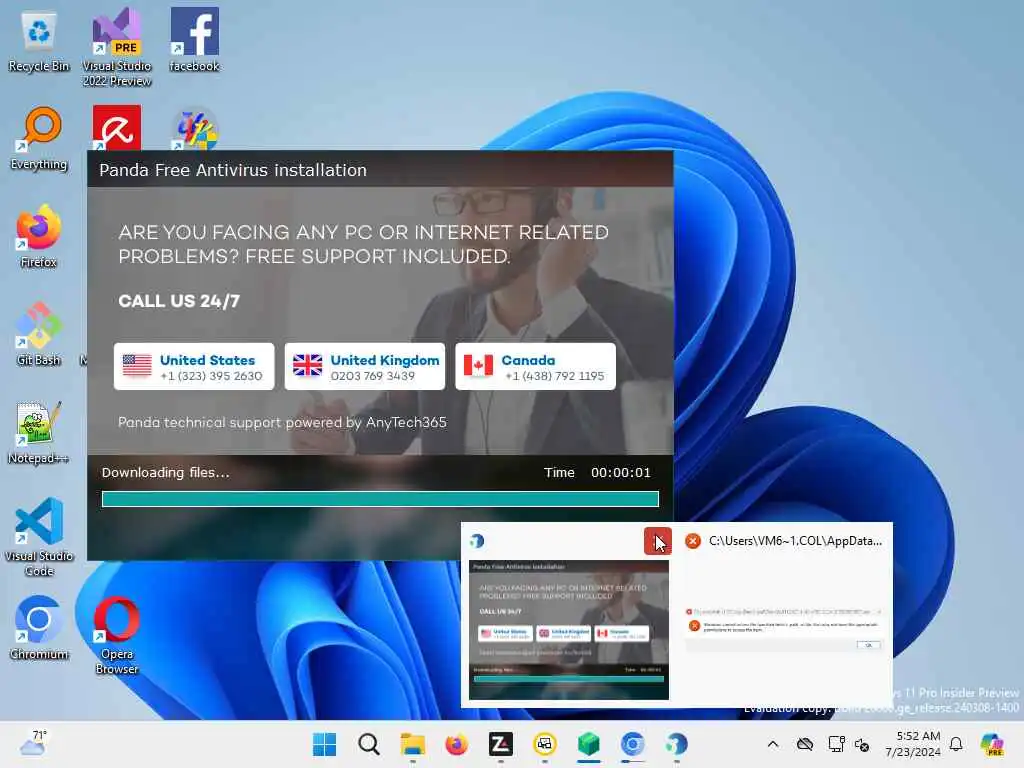The width and height of the screenshot is (1024, 768).
Task: Open File Explorer from the taskbar
Action: coord(413,744)
